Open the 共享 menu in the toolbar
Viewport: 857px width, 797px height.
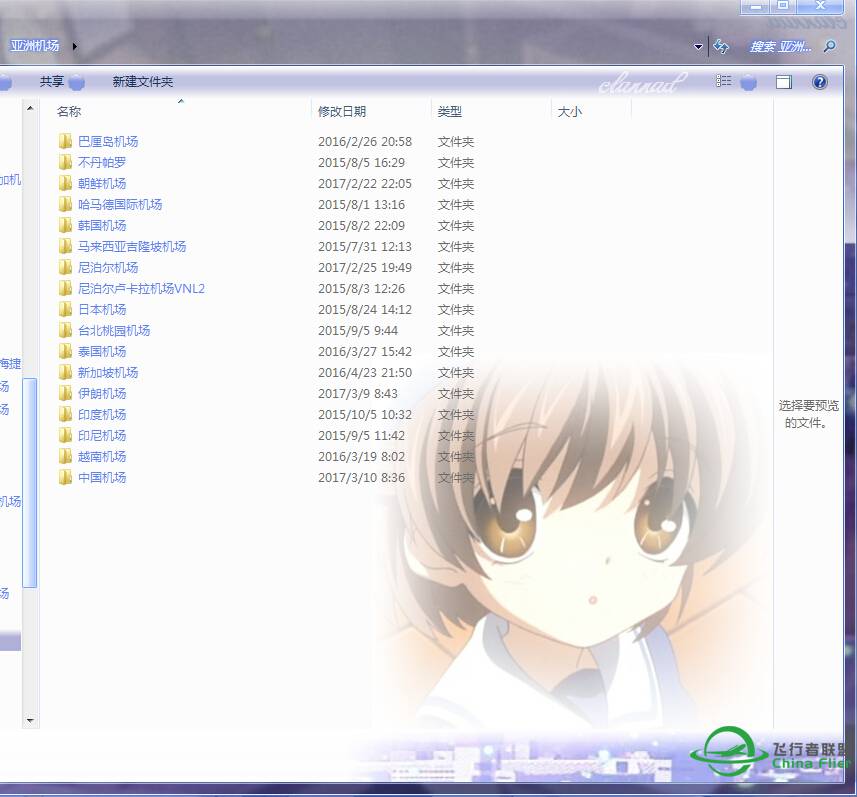tap(52, 82)
